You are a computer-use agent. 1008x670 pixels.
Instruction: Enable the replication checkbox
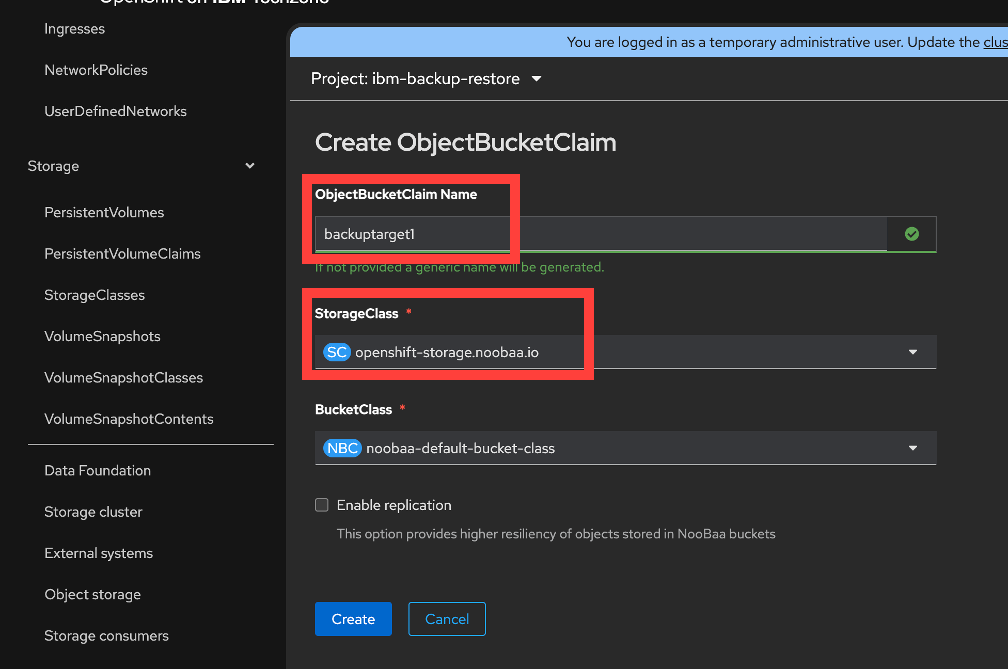[x=322, y=505]
